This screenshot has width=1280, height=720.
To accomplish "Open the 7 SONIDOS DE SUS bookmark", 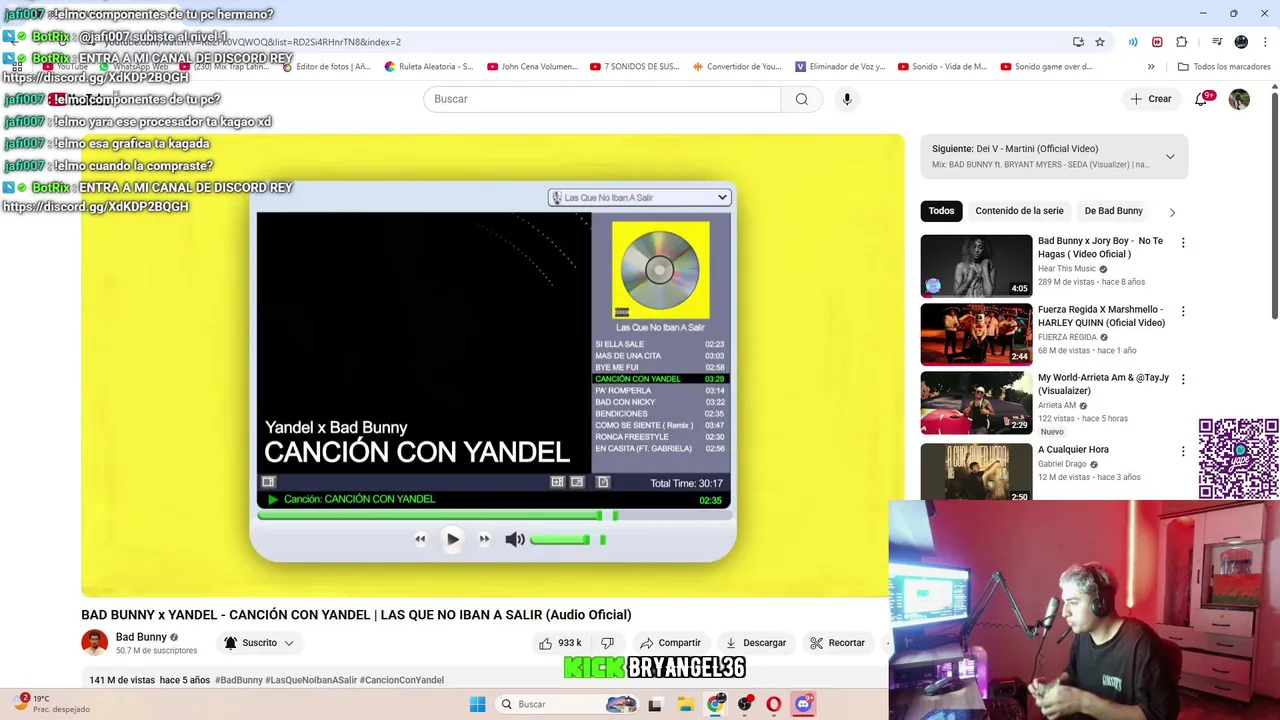I will [635, 67].
